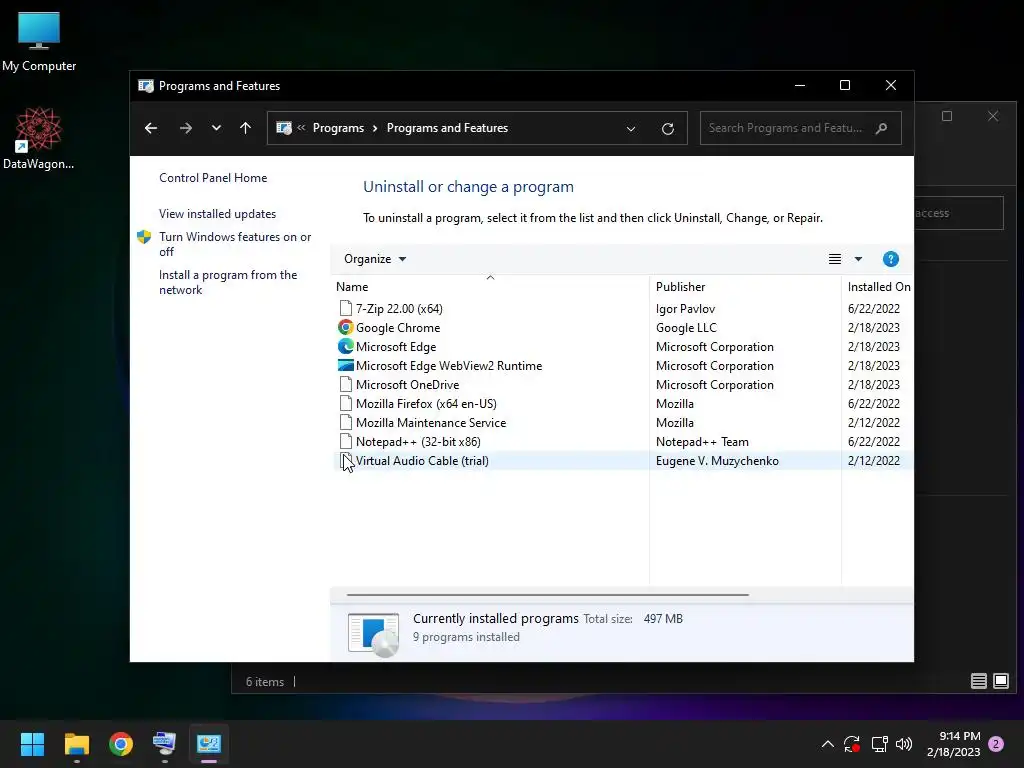Sort by the Installed On column header
The height and width of the screenshot is (768, 1024).
pos(879,287)
